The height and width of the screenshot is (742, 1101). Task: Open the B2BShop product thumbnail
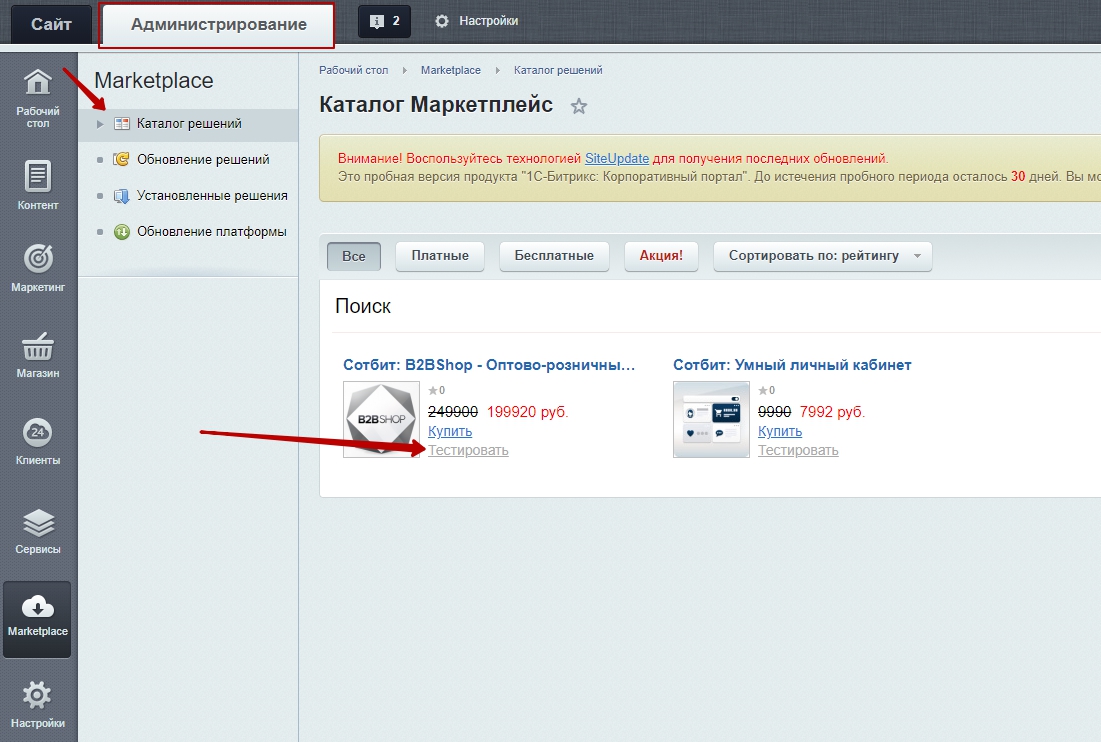381,420
